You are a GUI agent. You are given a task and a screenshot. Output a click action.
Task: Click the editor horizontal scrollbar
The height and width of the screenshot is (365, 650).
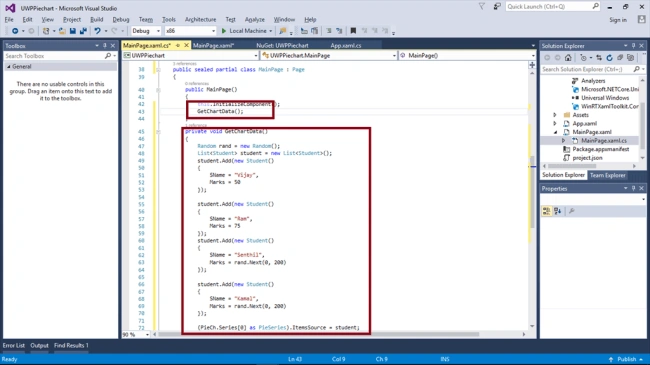[318, 334]
